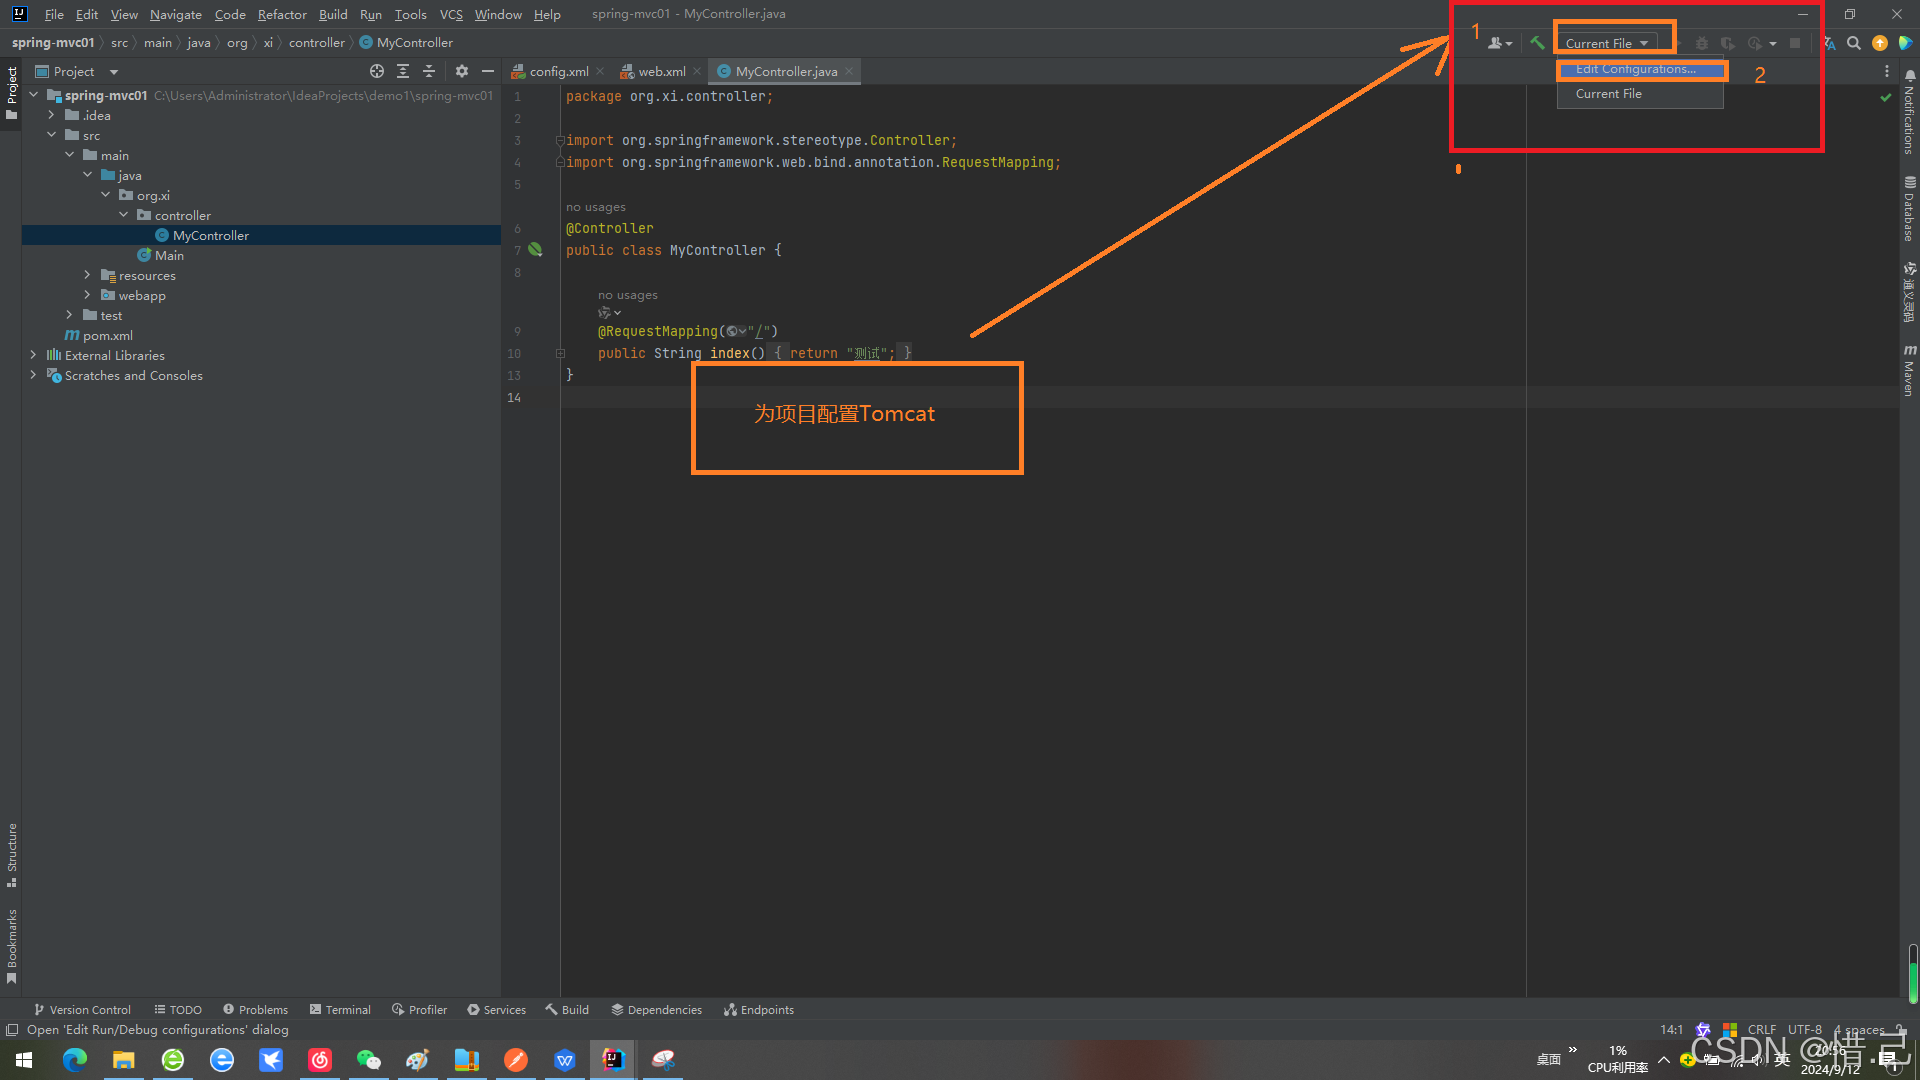Click the Spring bean gutter icon

[536, 250]
